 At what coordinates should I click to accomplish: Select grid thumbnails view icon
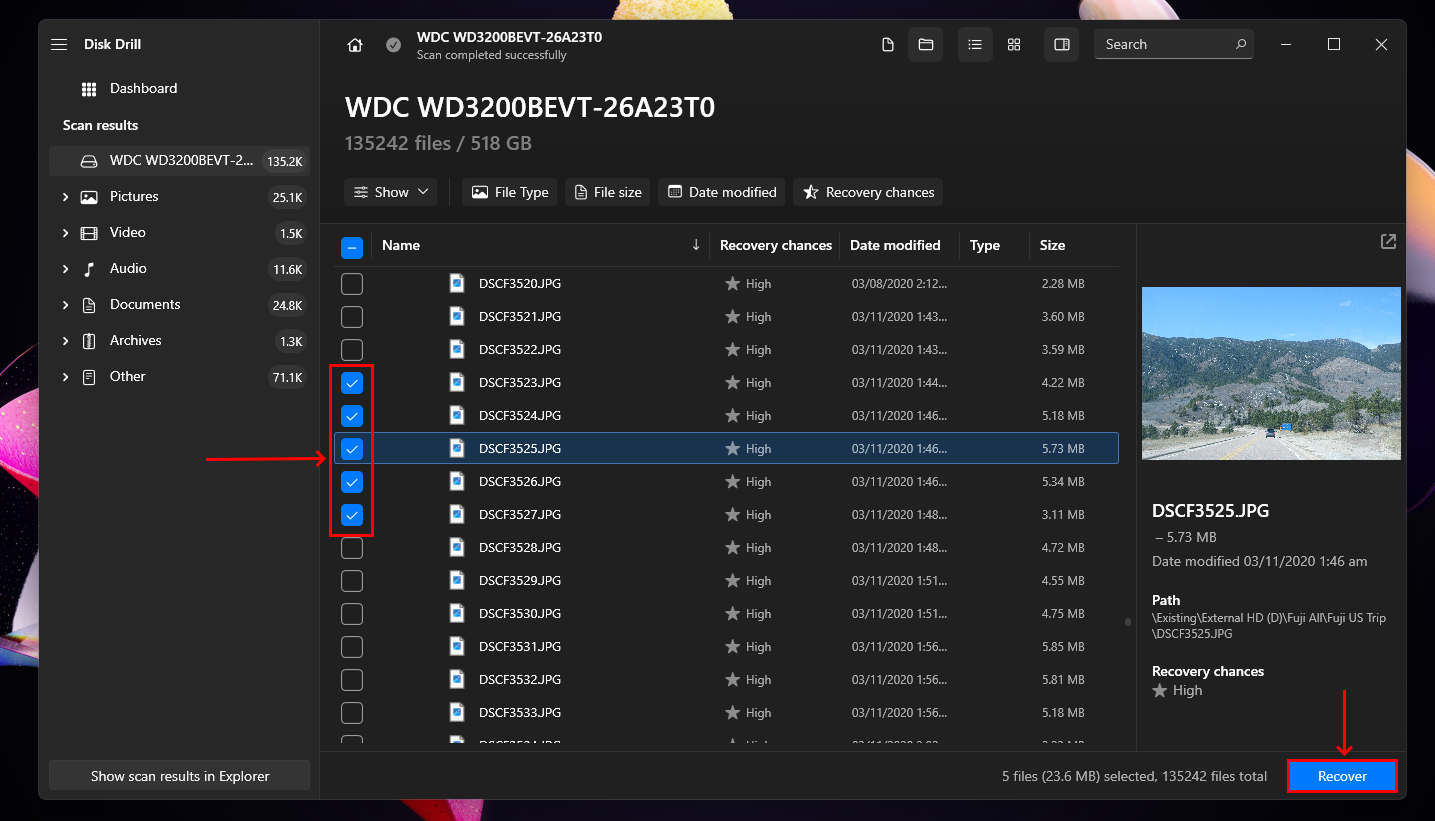(x=1014, y=45)
